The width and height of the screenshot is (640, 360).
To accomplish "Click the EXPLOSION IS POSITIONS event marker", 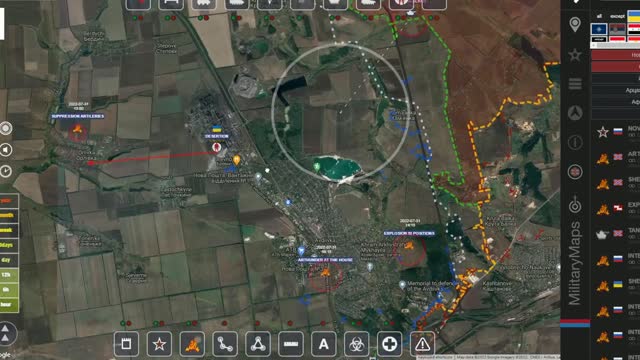I will coord(409,245).
